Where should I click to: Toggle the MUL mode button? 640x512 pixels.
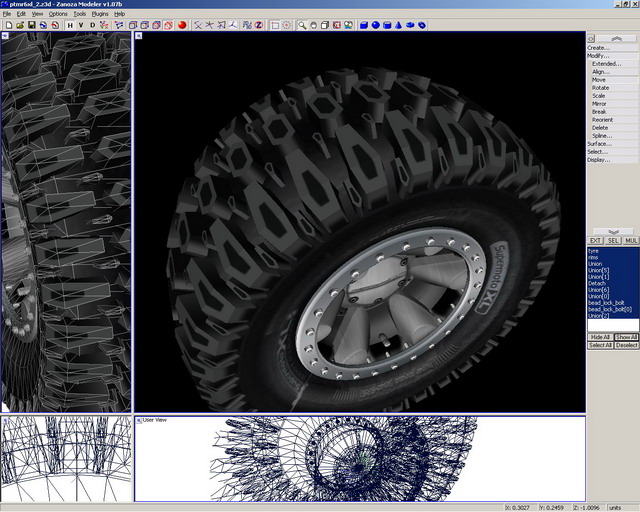click(630, 240)
